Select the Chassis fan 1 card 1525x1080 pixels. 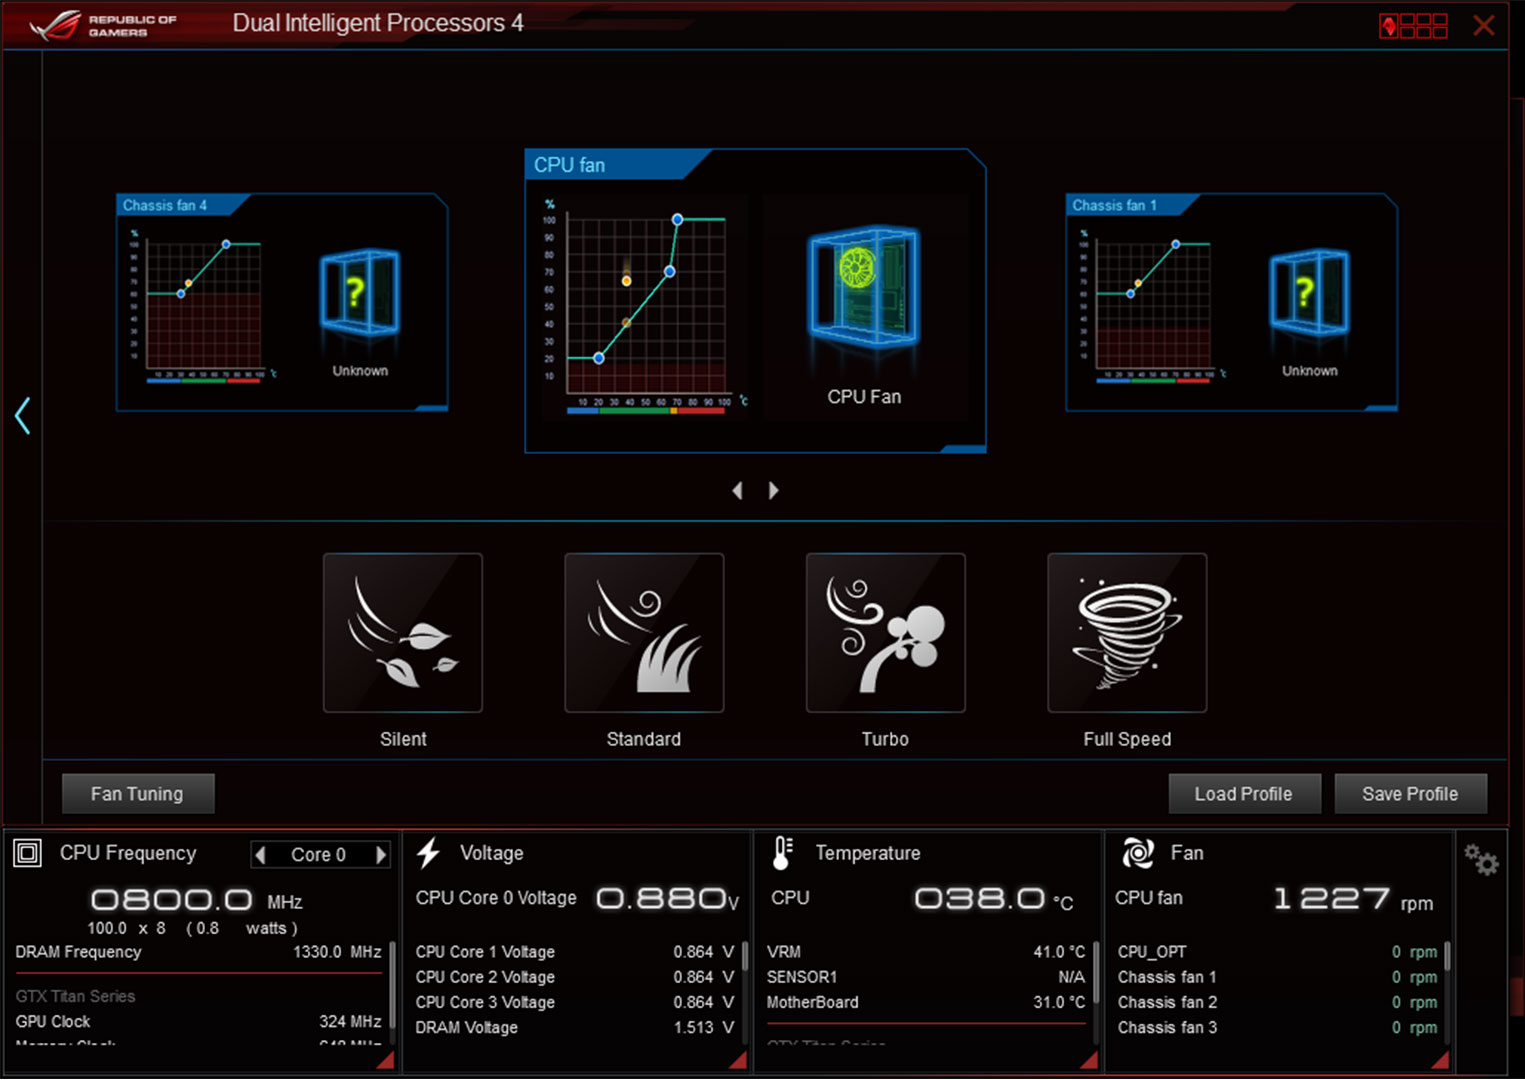(1231, 302)
